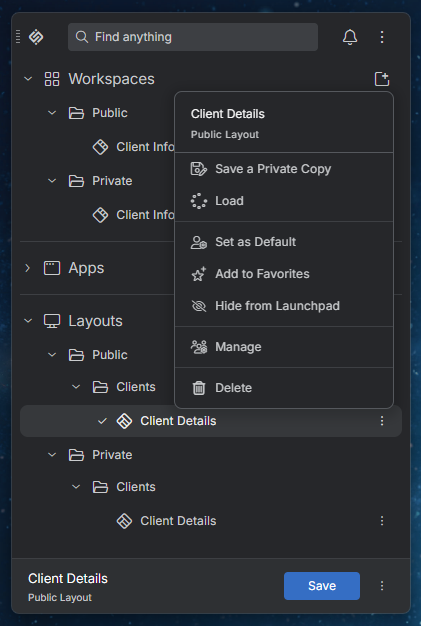
Task: Collapse the Private folder under Workspaces
Action: [x=52, y=181]
